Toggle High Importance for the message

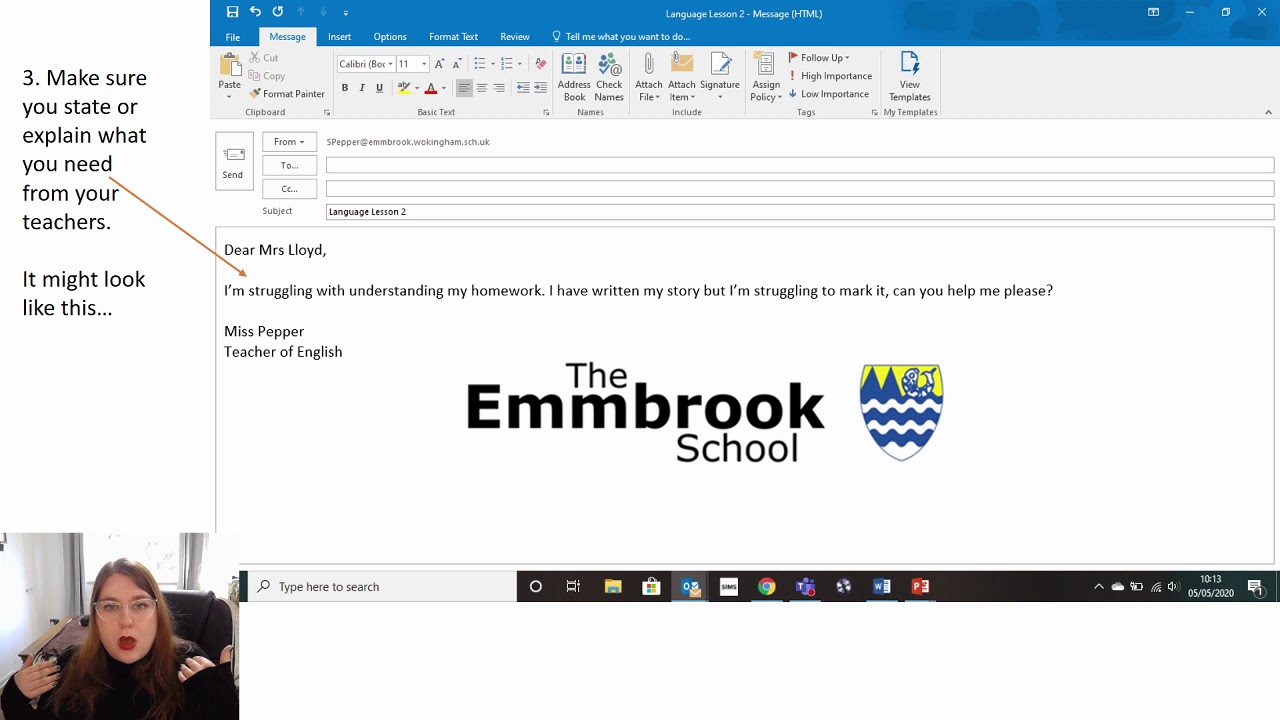(x=830, y=76)
